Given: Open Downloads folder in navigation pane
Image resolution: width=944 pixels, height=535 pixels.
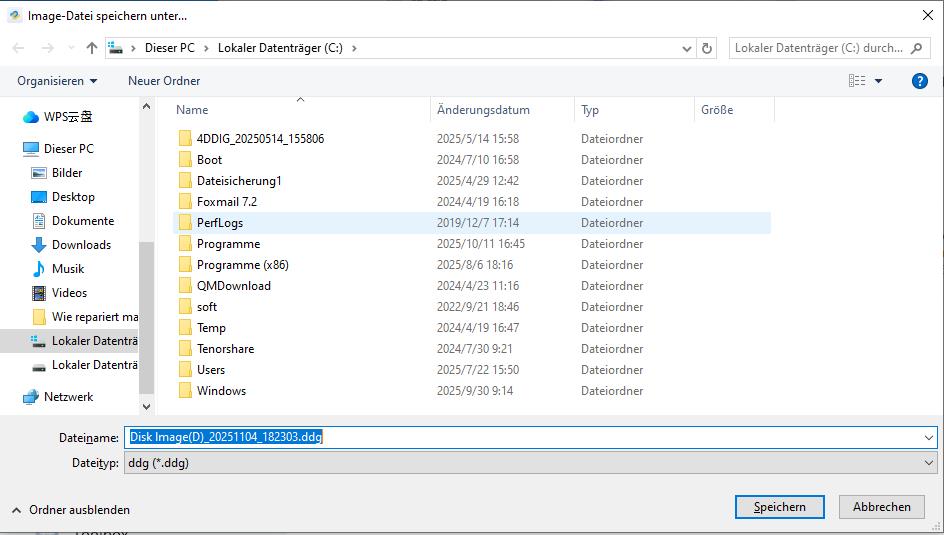Looking at the screenshot, I should tap(81, 245).
